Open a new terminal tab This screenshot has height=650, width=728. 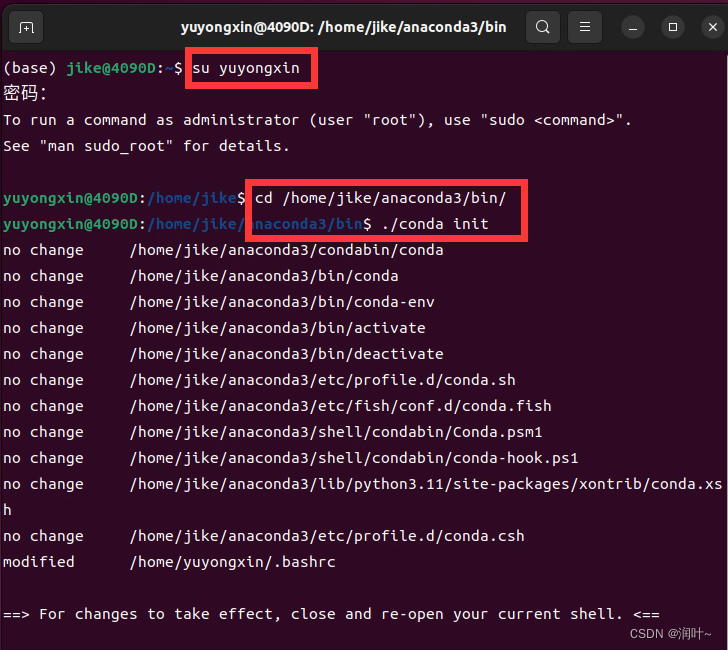coord(26,28)
